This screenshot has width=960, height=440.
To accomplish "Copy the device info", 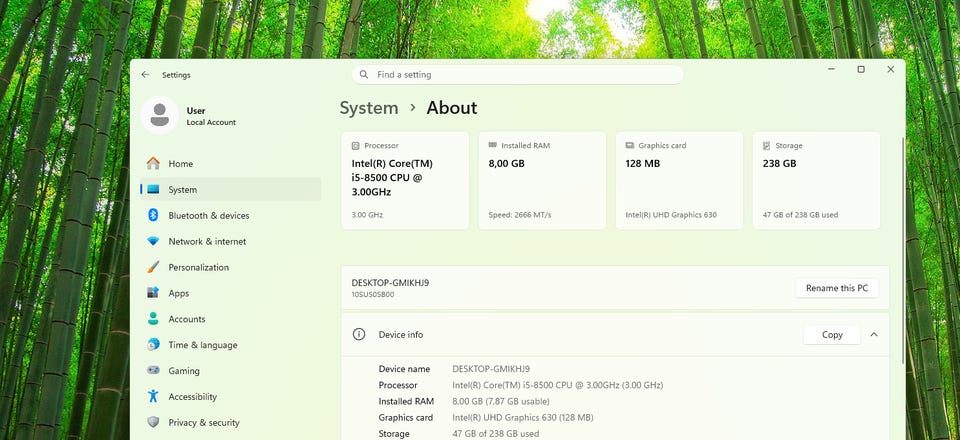I will 832,335.
